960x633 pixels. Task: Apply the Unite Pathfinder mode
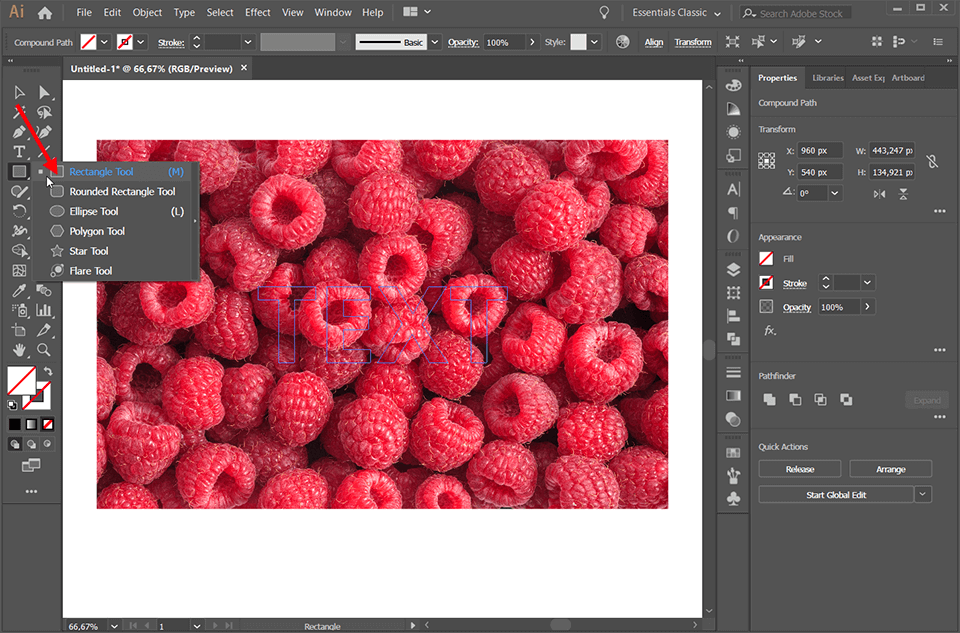coord(770,397)
